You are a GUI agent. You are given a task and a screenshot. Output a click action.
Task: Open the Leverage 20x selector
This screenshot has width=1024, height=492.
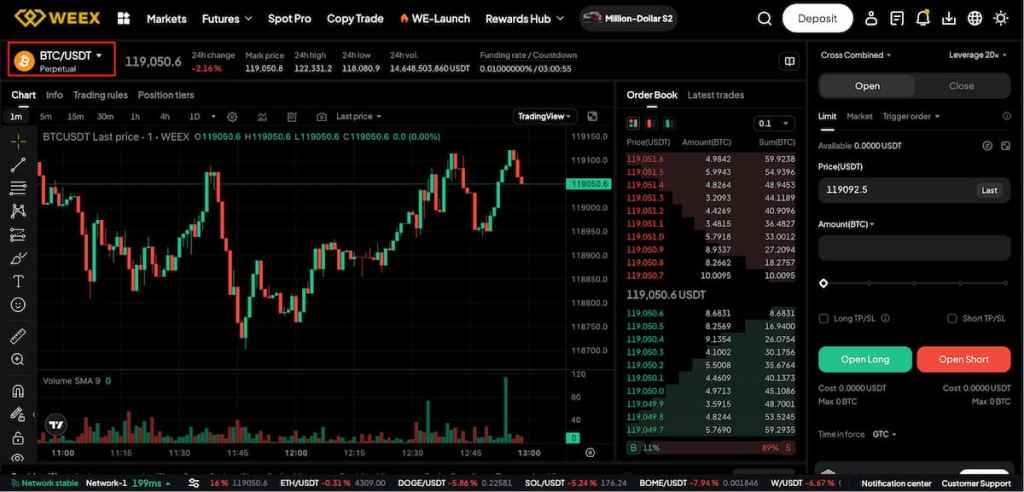pyautogui.click(x=977, y=55)
